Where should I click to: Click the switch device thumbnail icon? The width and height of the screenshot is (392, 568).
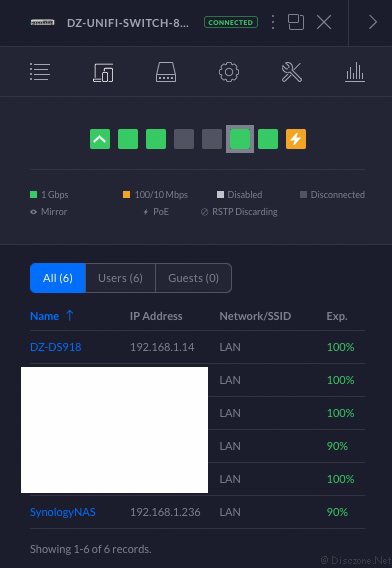(x=42, y=22)
